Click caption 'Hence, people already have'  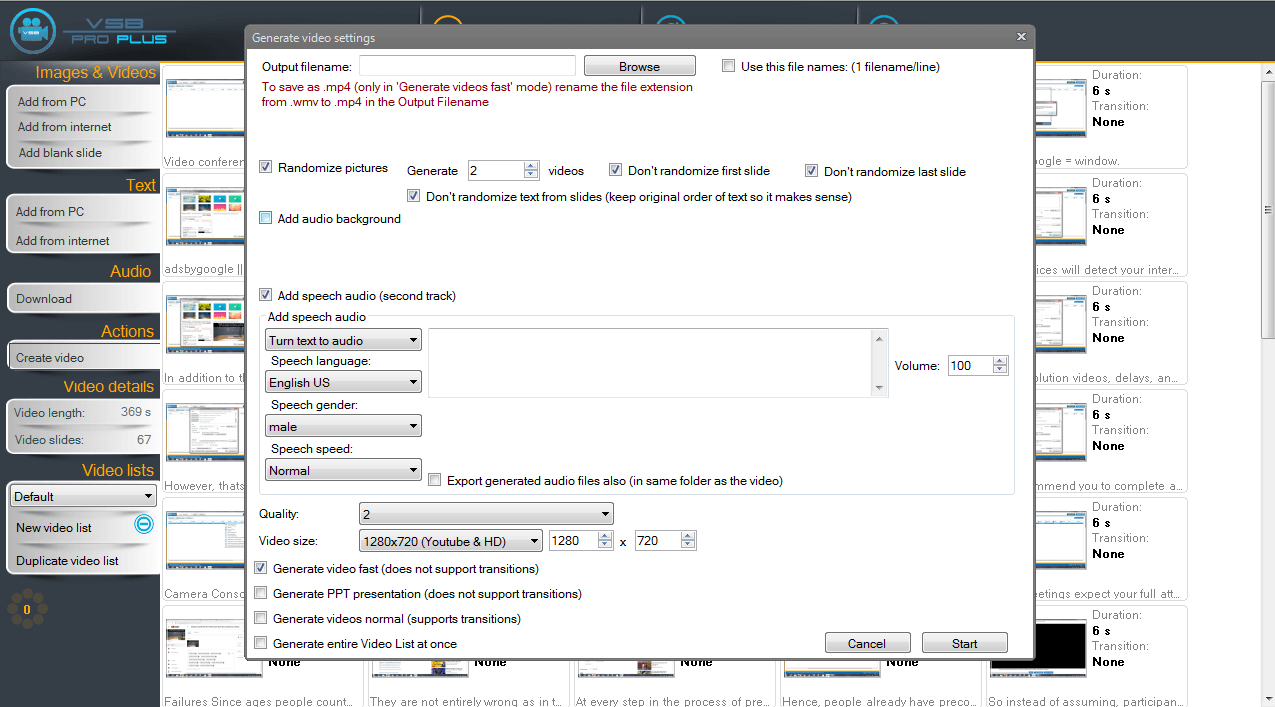(x=878, y=701)
